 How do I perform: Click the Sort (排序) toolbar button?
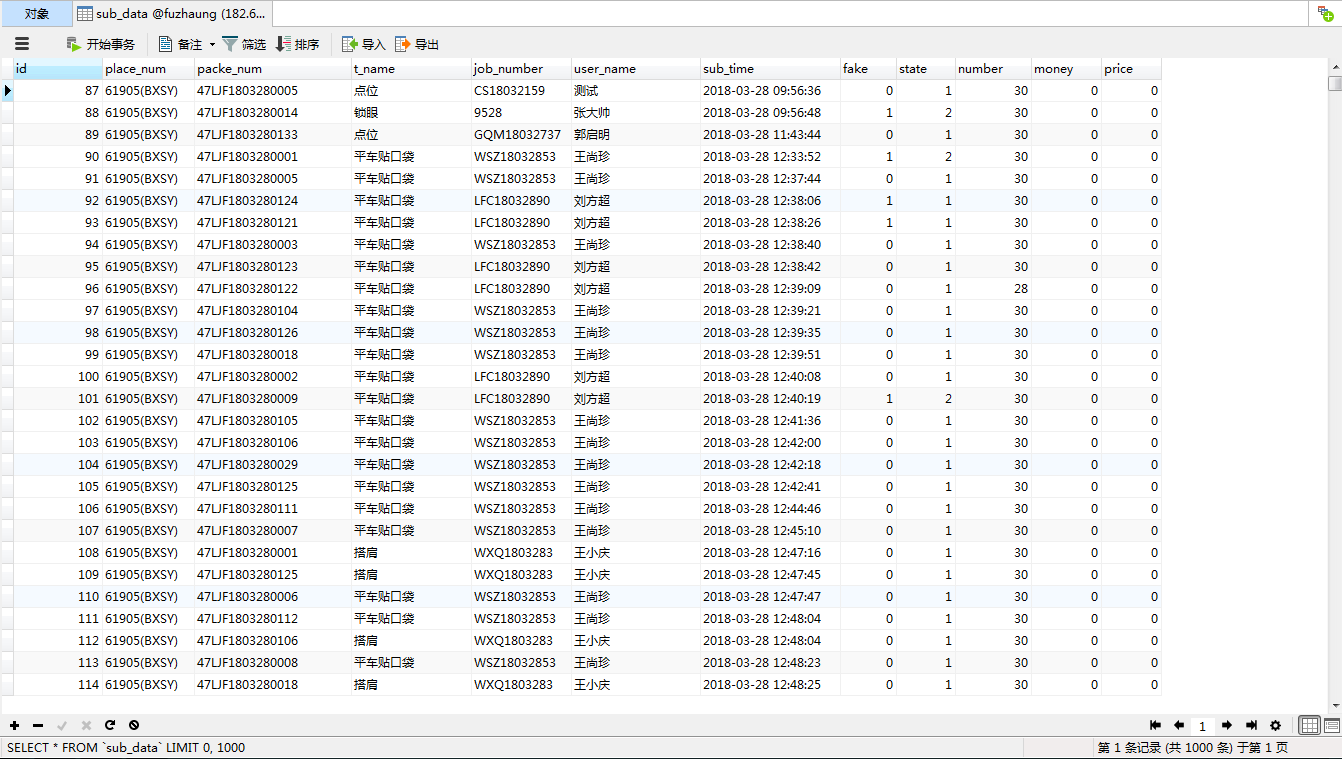click(x=298, y=44)
